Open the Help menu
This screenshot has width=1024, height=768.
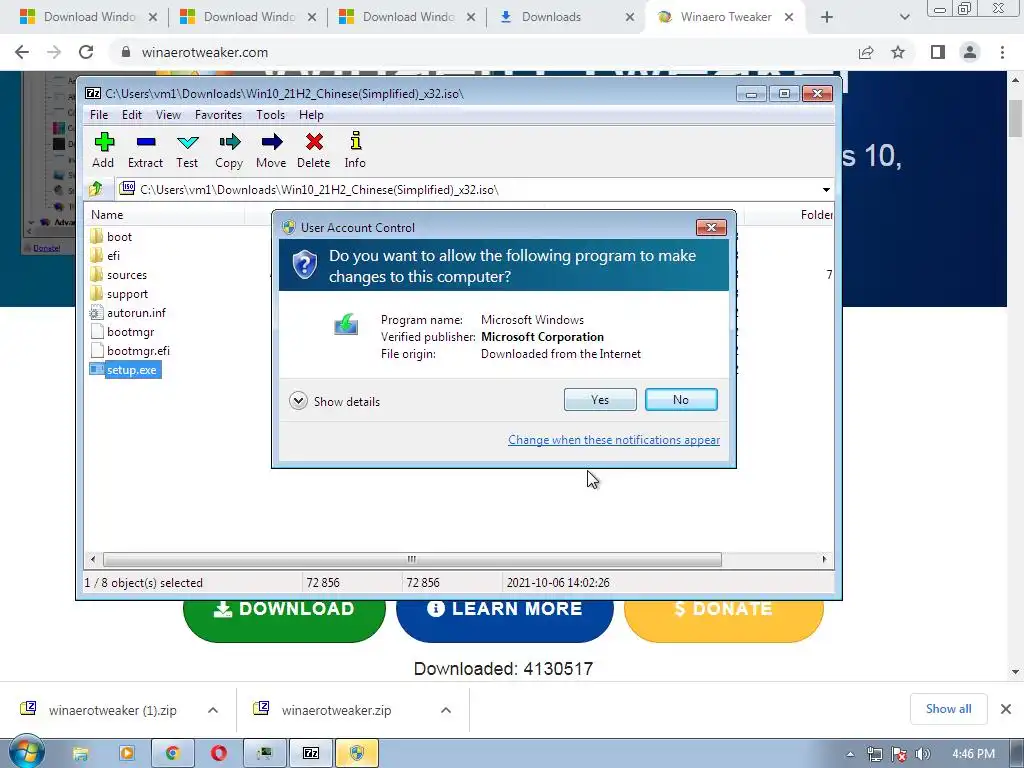(312, 115)
